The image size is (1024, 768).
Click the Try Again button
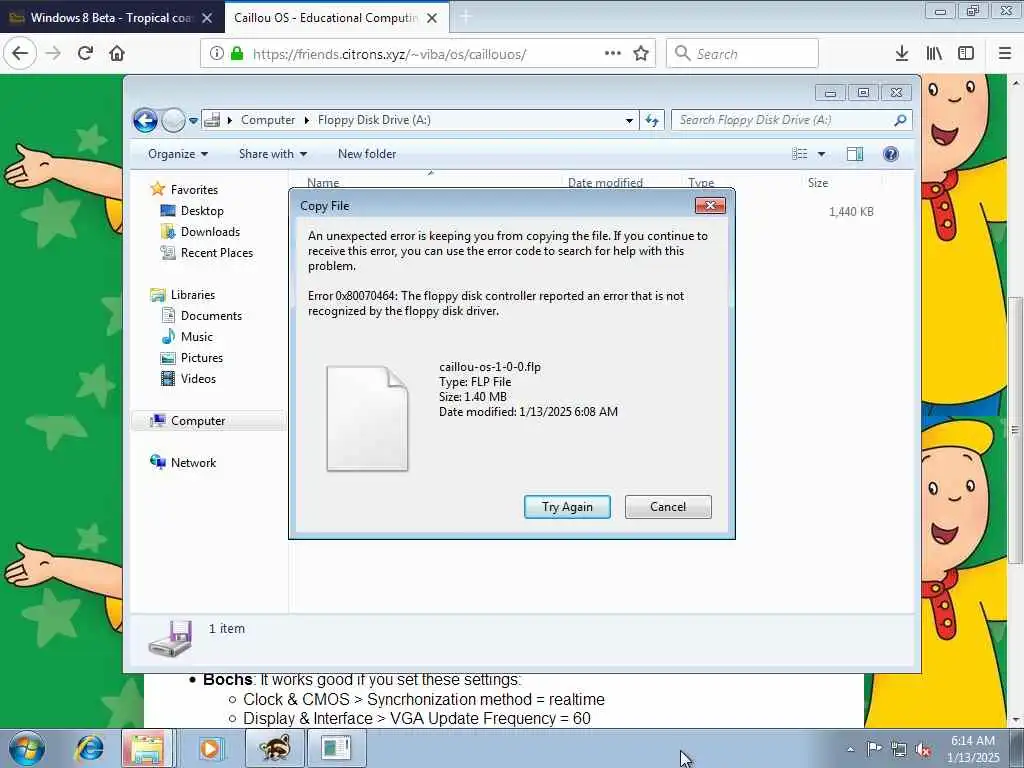coord(567,507)
